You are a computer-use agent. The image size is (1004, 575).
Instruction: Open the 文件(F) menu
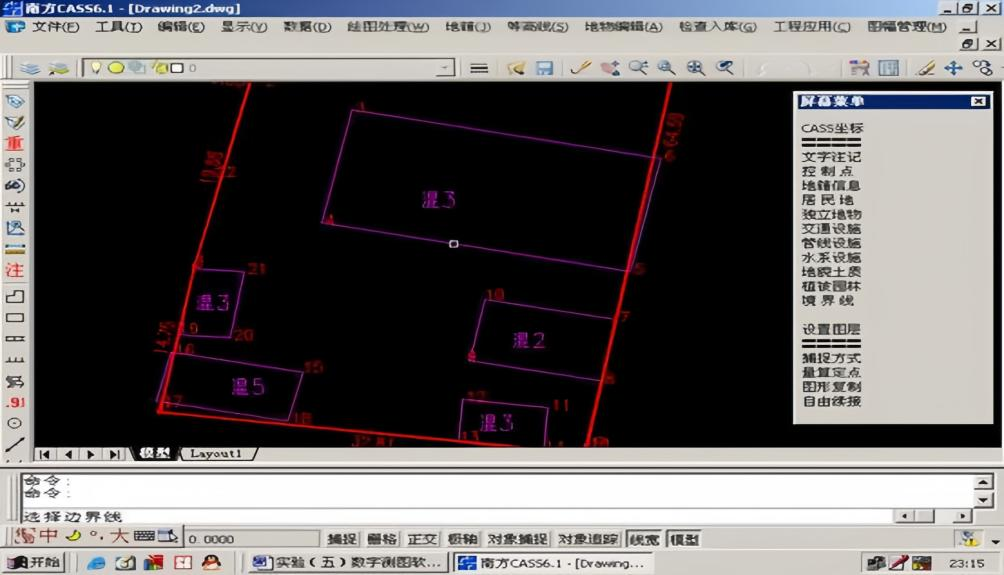click(54, 27)
